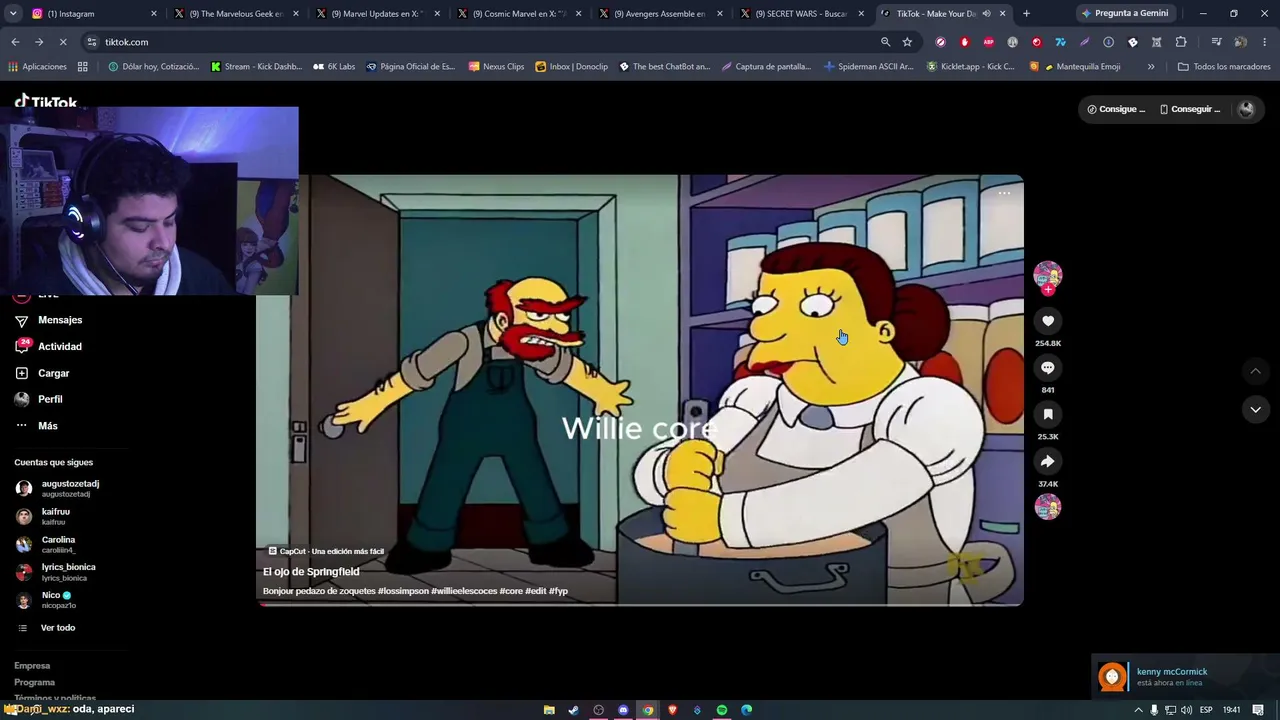Switch to the Instagram tab
The image size is (1280, 720).
click(x=92, y=14)
